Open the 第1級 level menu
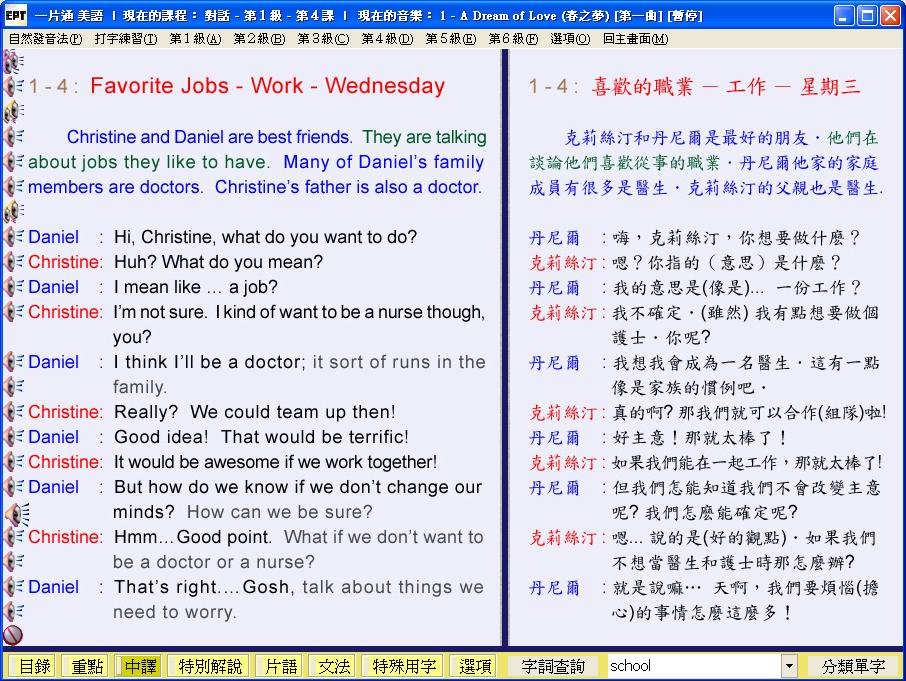906x681 pixels. tap(194, 39)
